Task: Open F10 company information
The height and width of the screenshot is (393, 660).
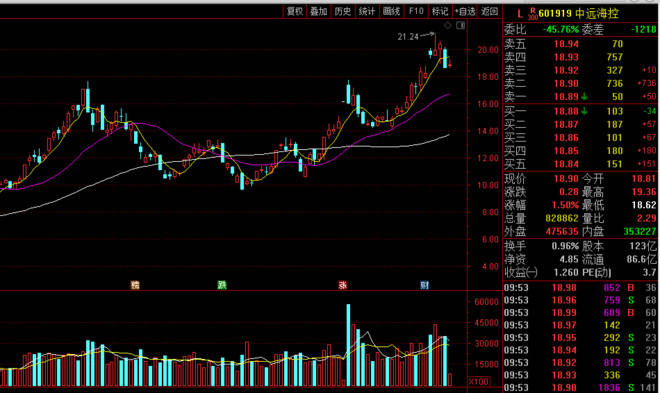Action: [x=416, y=11]
